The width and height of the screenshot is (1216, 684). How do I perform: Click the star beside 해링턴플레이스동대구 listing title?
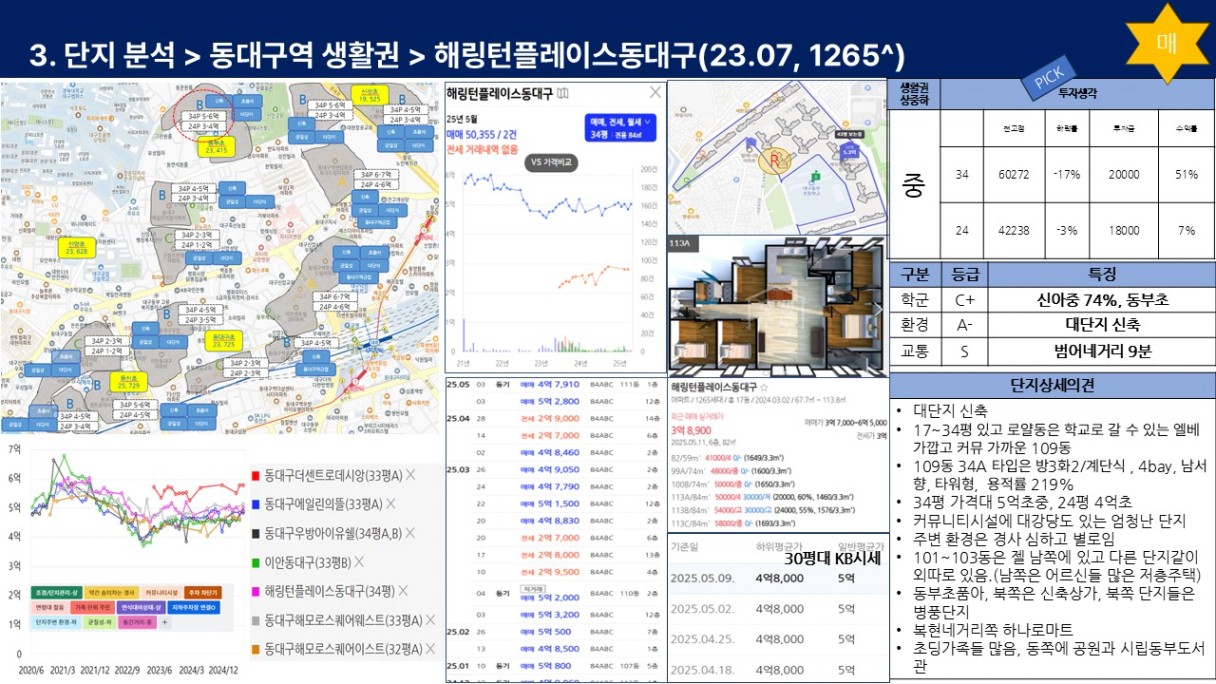coord(764,387)
